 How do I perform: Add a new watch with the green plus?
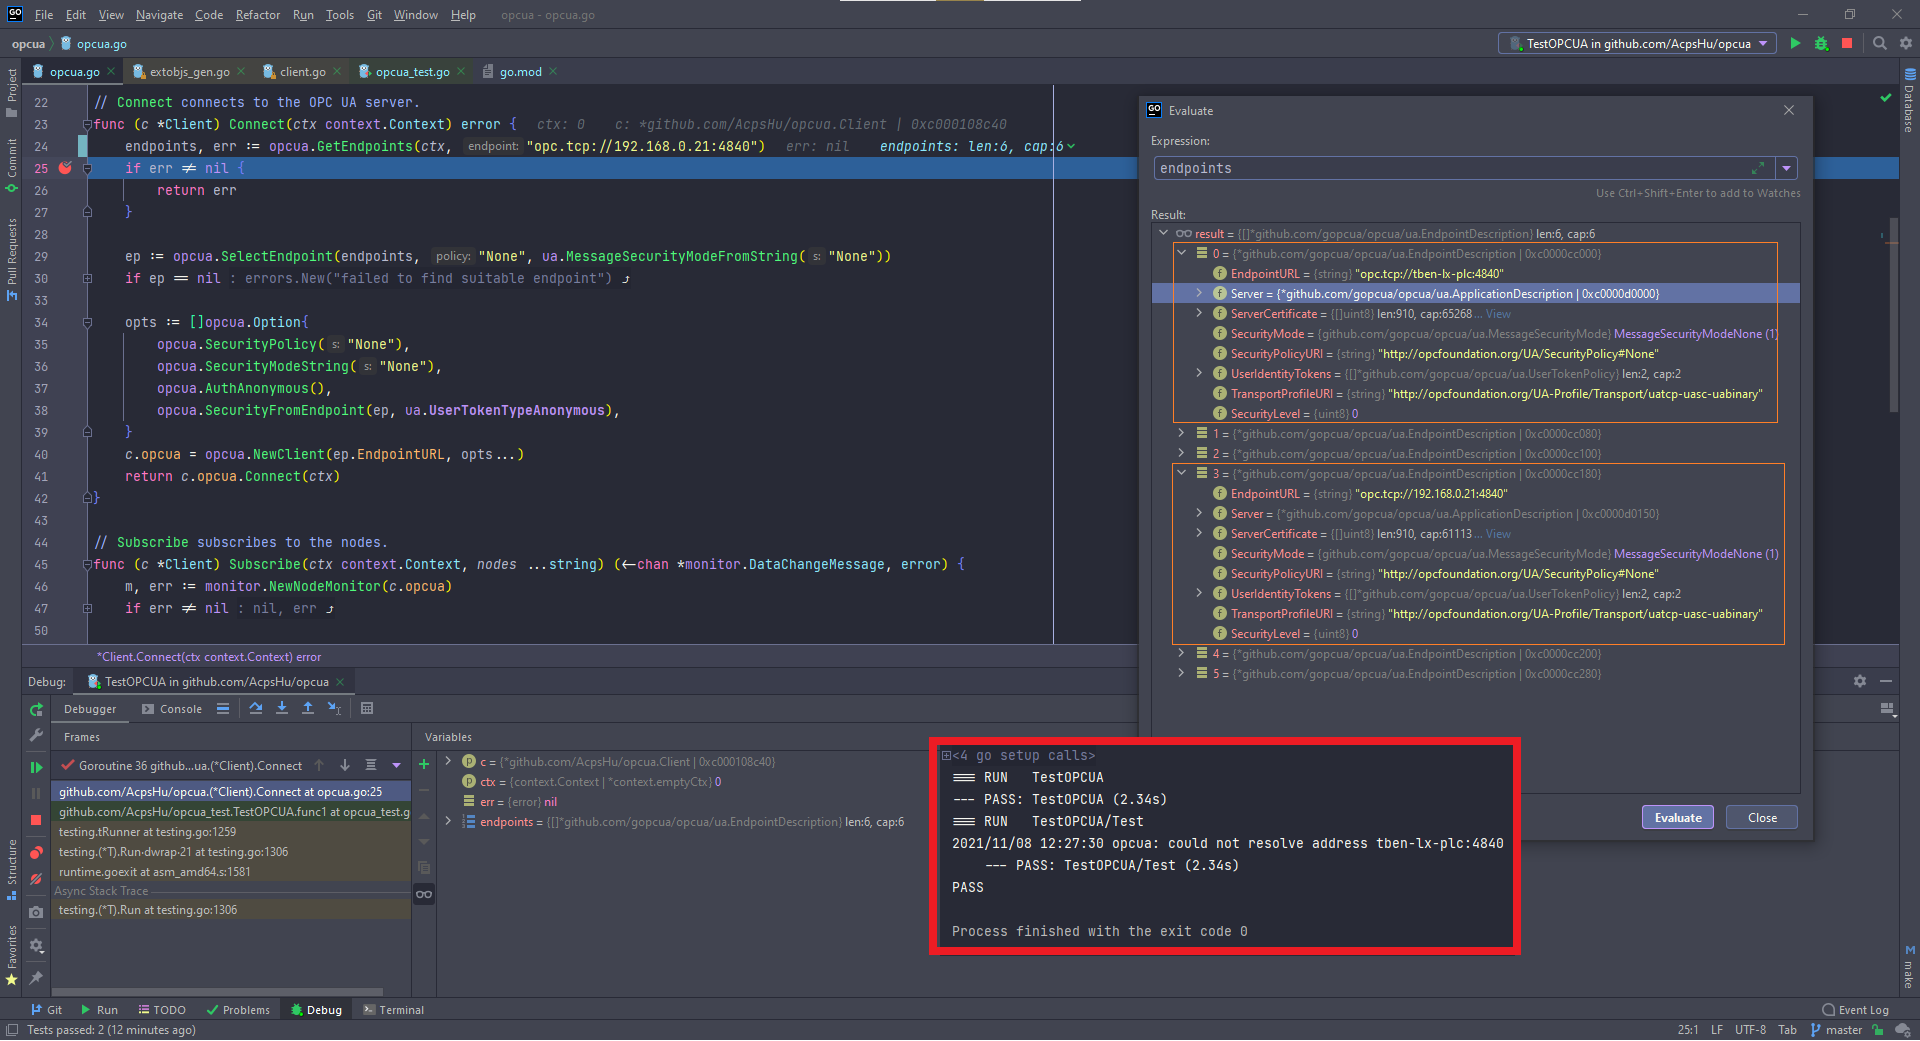pyautogui.click(x=424, y=764)
